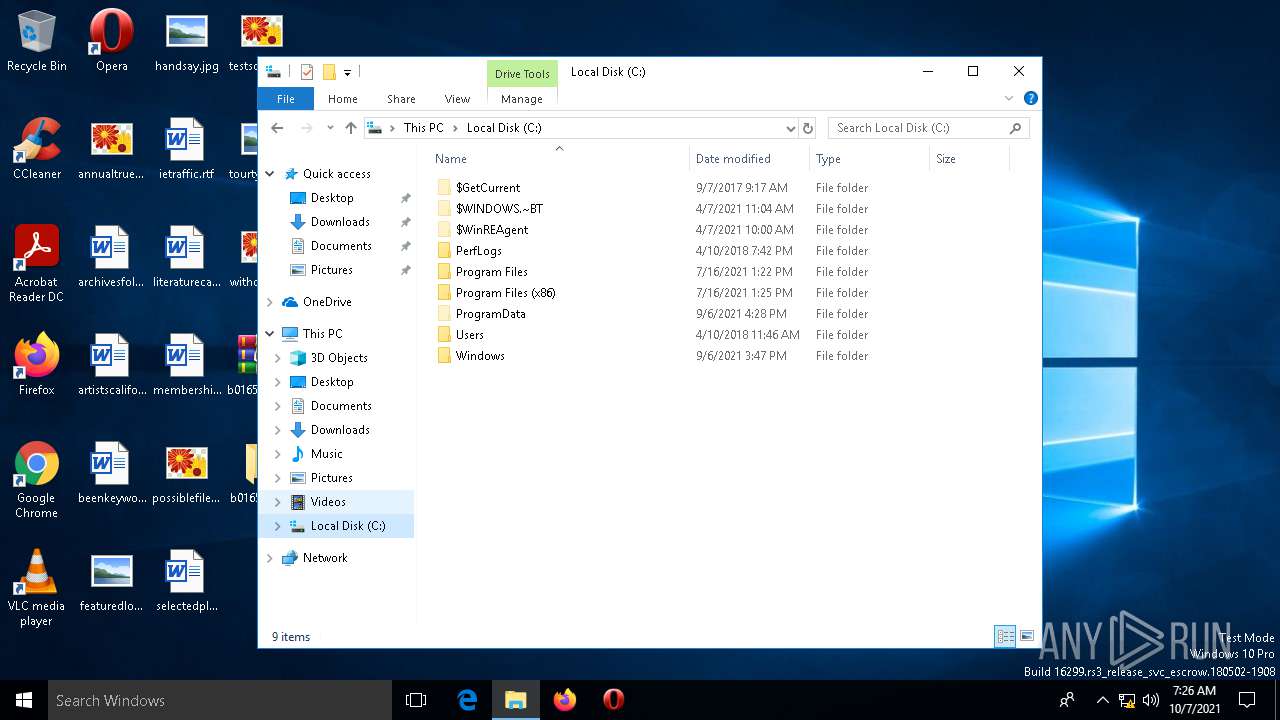Go forward with the Forward arrow
Screen dimensions: 1280x720
coord(307,128)
